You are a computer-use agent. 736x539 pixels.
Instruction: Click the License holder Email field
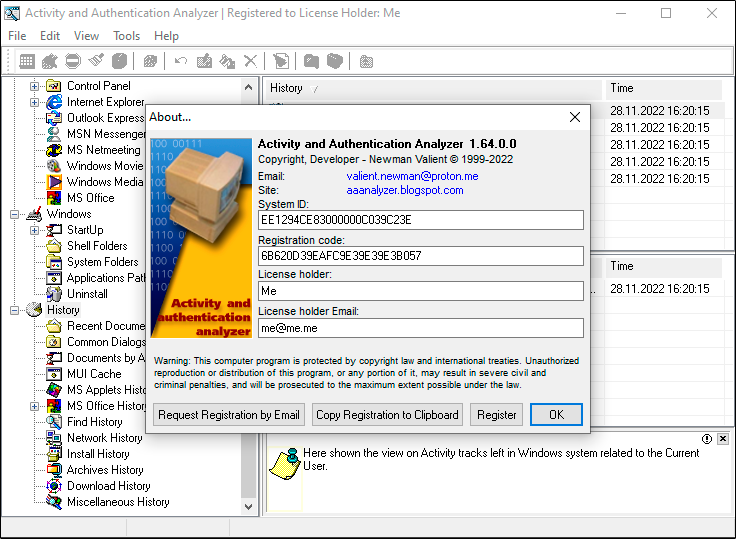pos(421,328)
